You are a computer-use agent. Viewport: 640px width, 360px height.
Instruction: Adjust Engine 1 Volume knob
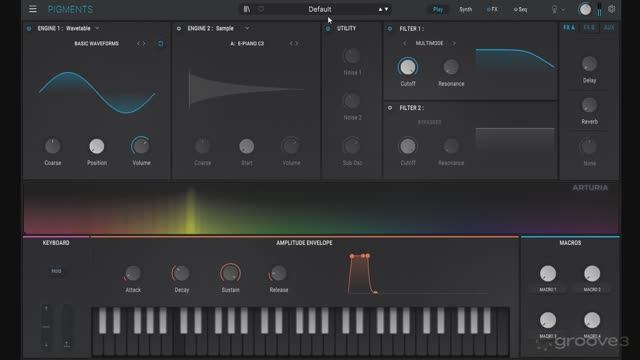pos(141,146)
